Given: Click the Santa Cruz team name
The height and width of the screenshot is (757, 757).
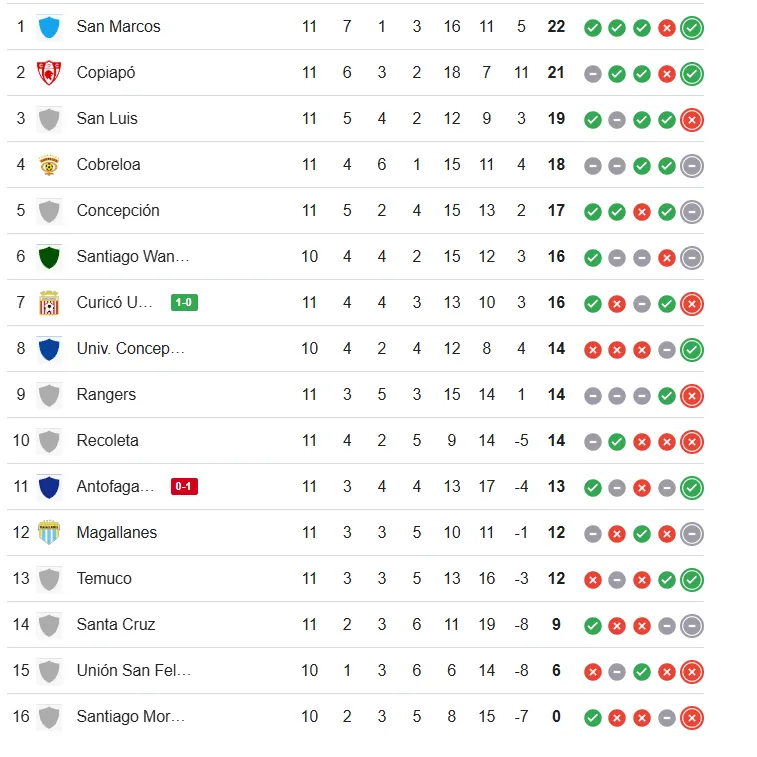Looking at the screenshot, I should 116,625.
